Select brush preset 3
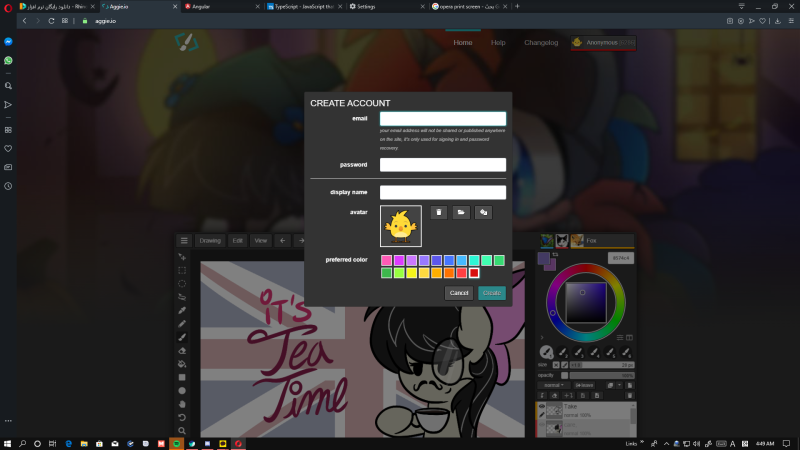Image resolution: width=800 pixels, height=450 pixels. click(578, 352)
